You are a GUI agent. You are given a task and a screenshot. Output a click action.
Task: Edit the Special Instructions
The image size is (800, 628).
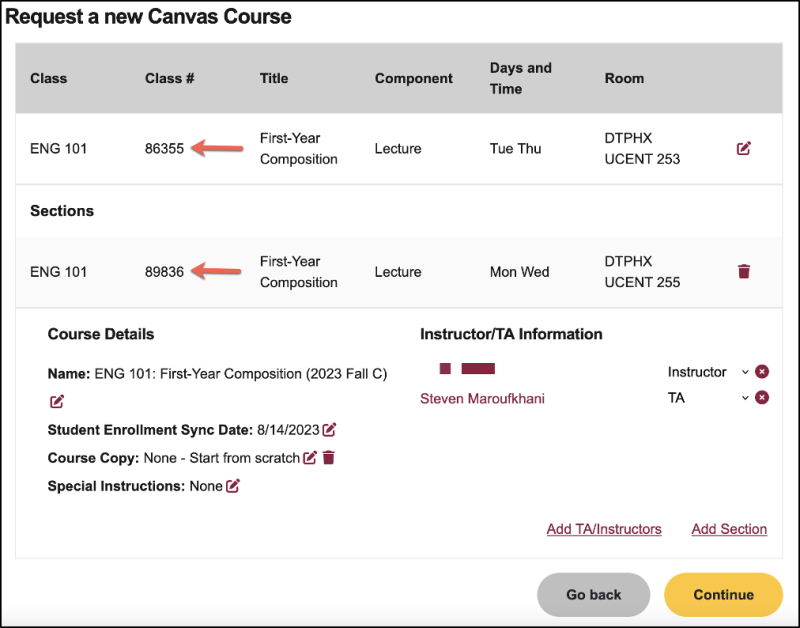233,486
